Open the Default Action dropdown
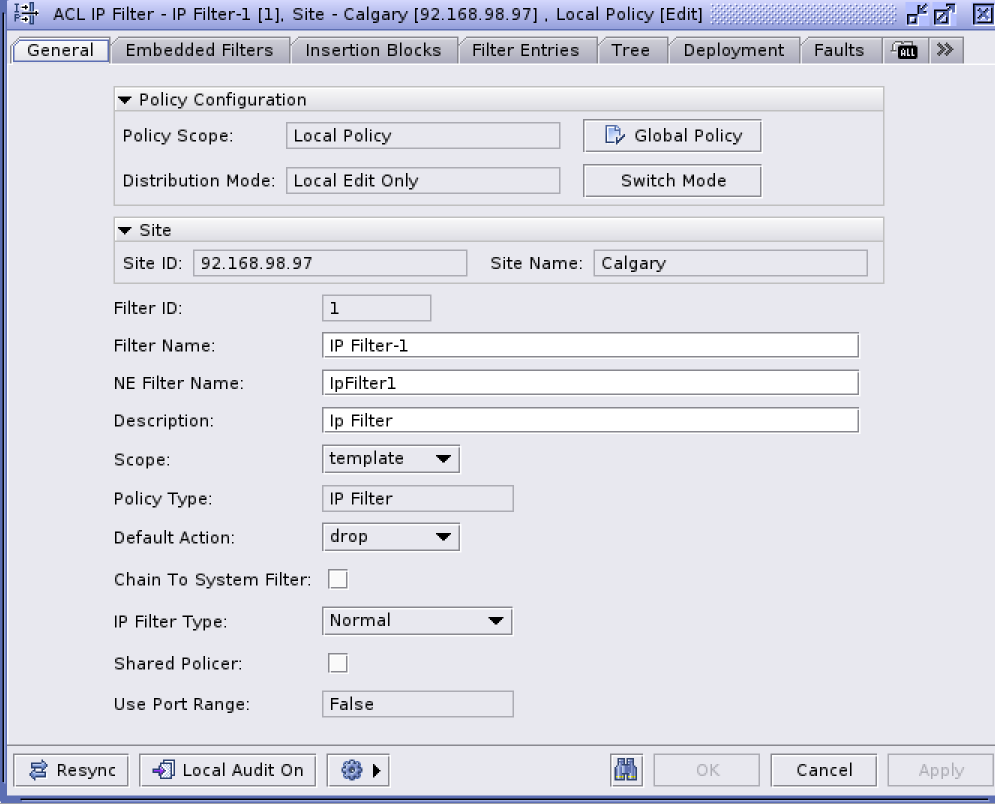The width and height of the screenshot is (995, 804). point(391,537)
